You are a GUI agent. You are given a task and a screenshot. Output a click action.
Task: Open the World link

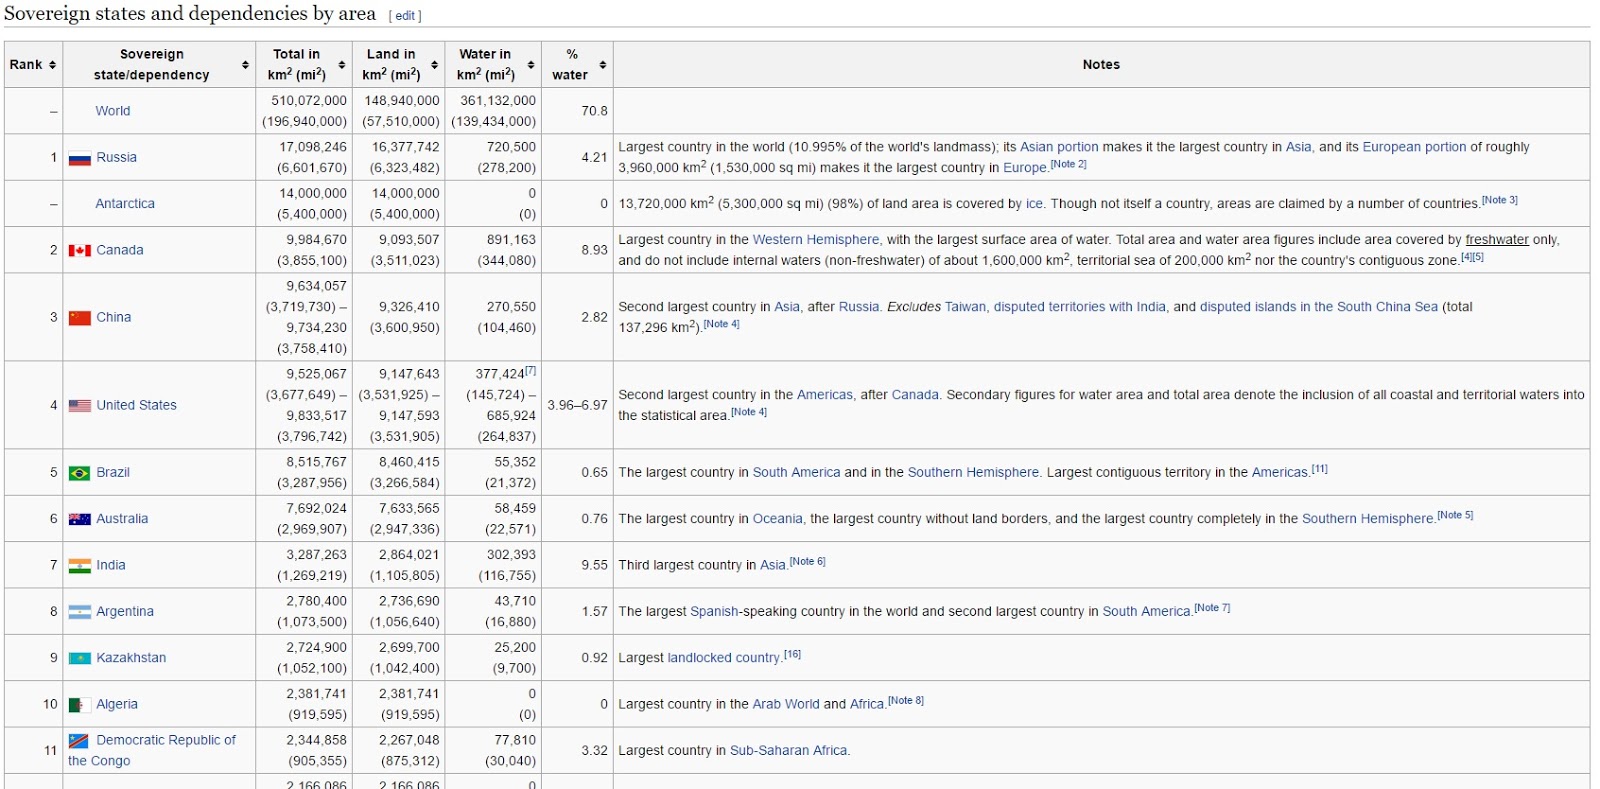[x=113, y=111]
